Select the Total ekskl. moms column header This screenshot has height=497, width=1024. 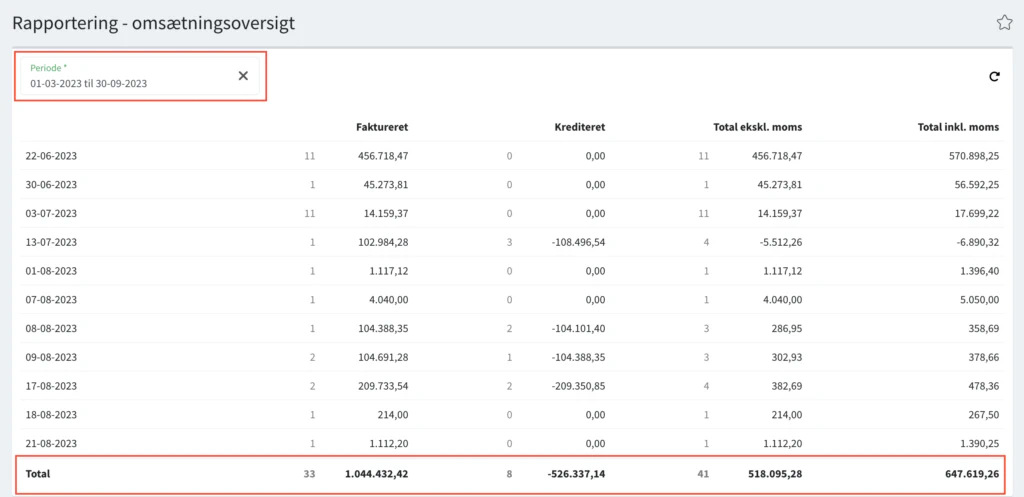(x=757, y=127)
